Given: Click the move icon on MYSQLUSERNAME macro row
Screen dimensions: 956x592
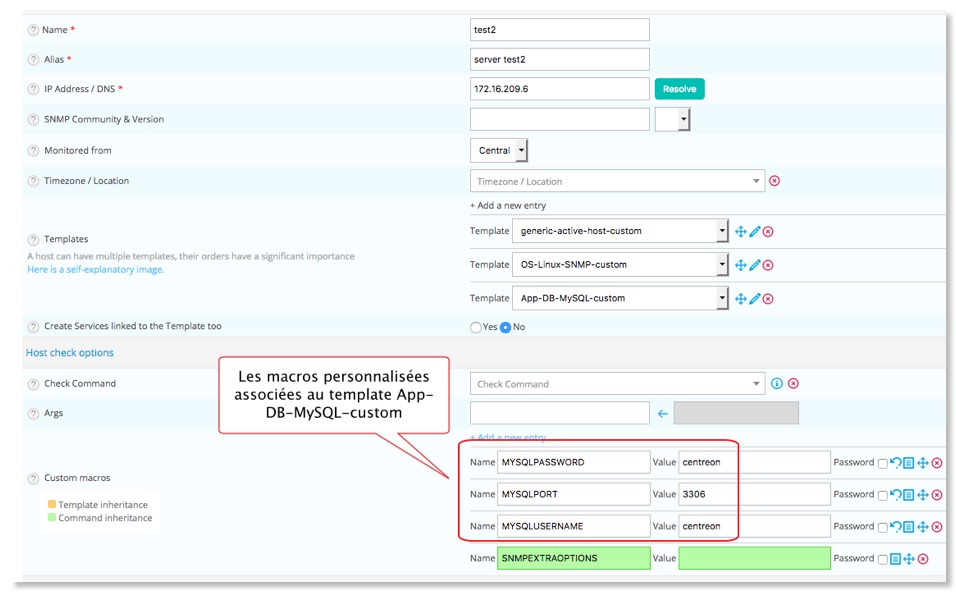Looking at the screenshot, I should point(923,526).
